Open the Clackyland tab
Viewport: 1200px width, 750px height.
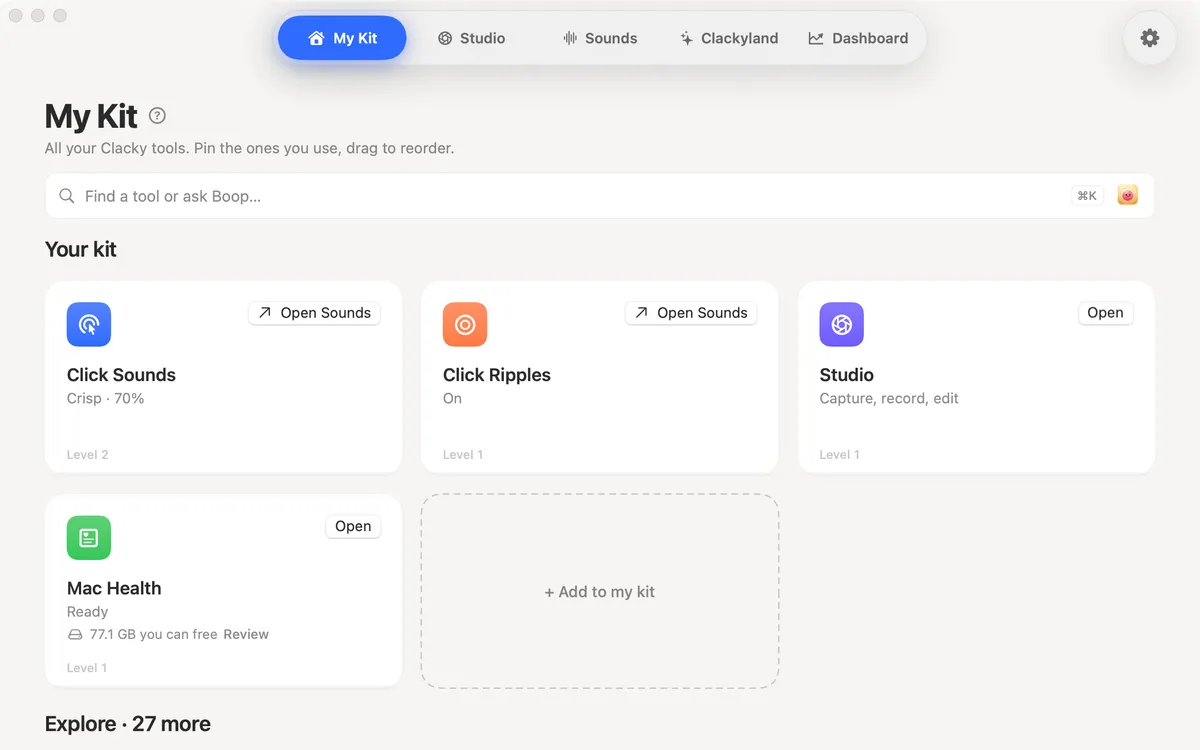coord(729,38)
